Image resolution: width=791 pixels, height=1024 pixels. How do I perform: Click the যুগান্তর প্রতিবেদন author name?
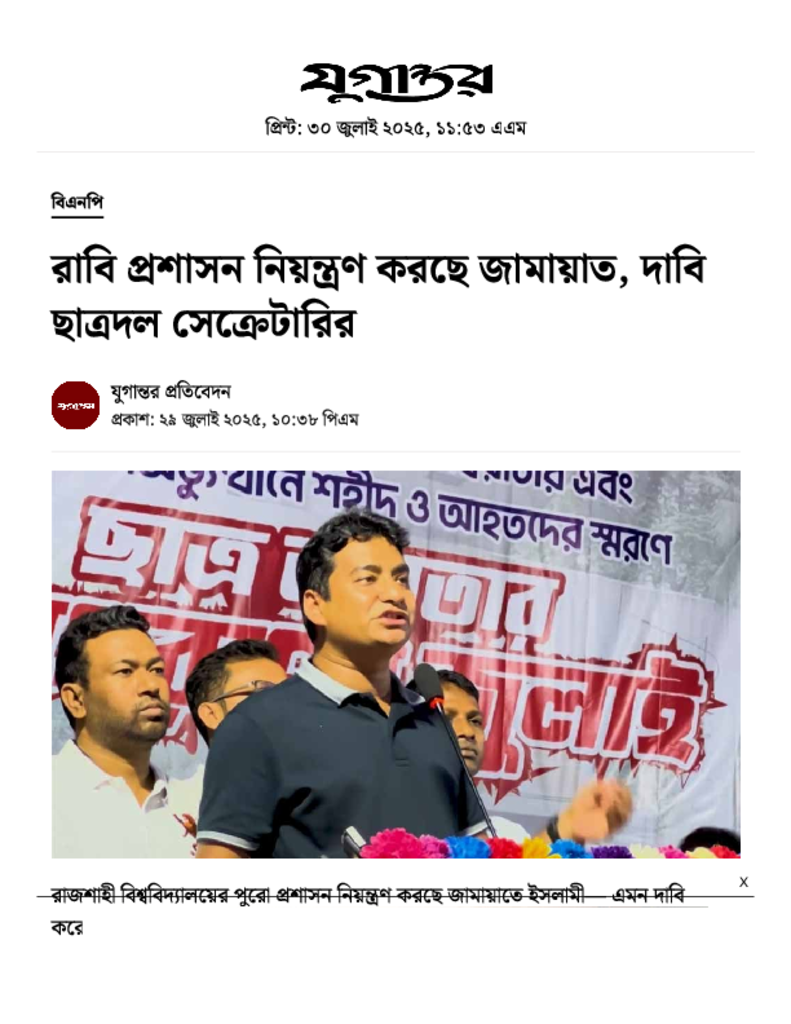point(170,392)
